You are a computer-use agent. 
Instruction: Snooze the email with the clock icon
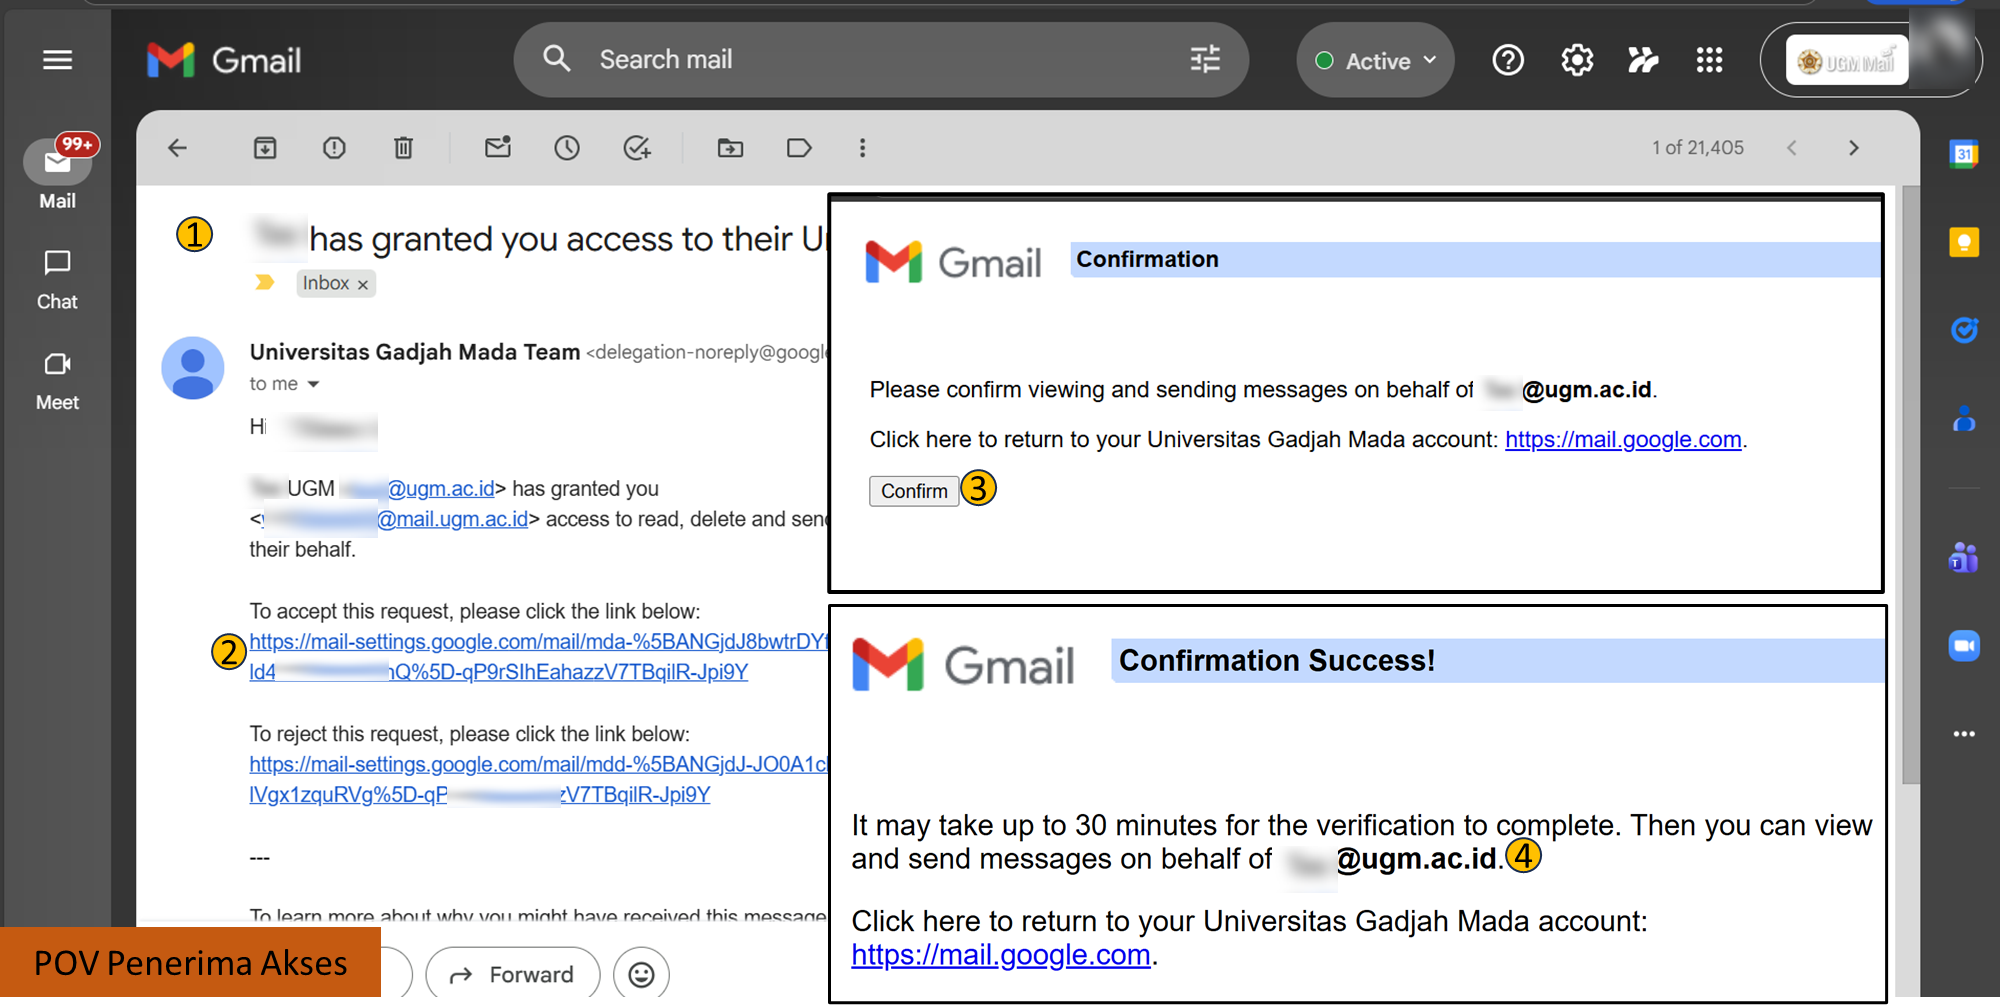(567, 148)
